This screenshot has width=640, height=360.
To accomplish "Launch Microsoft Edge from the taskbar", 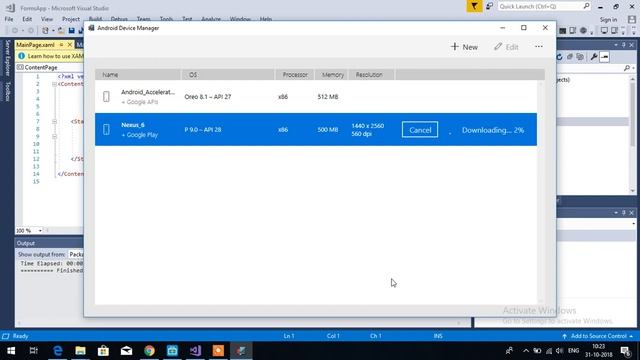I will (x=58, y=351).
